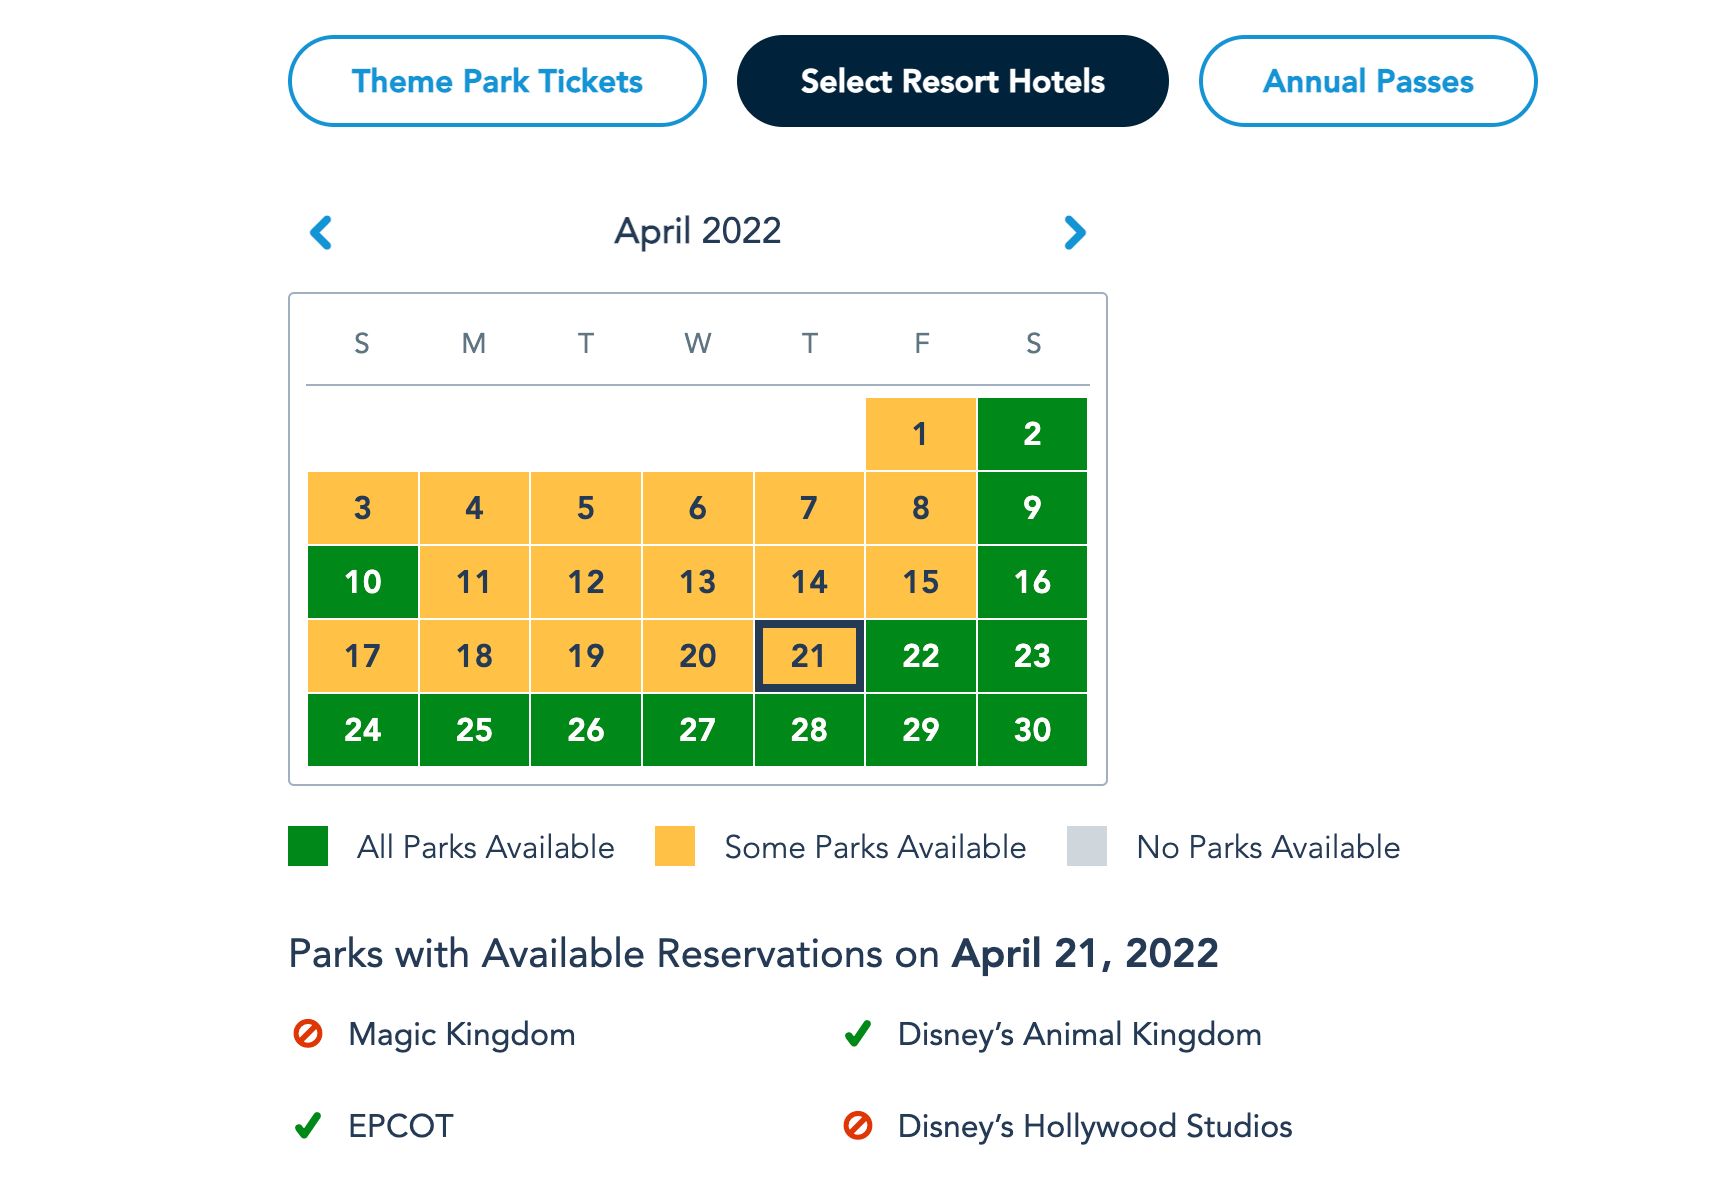1732x1186 pixels.
Task: Click yellow Some Parks Available swatch
Action: point(675,846)
